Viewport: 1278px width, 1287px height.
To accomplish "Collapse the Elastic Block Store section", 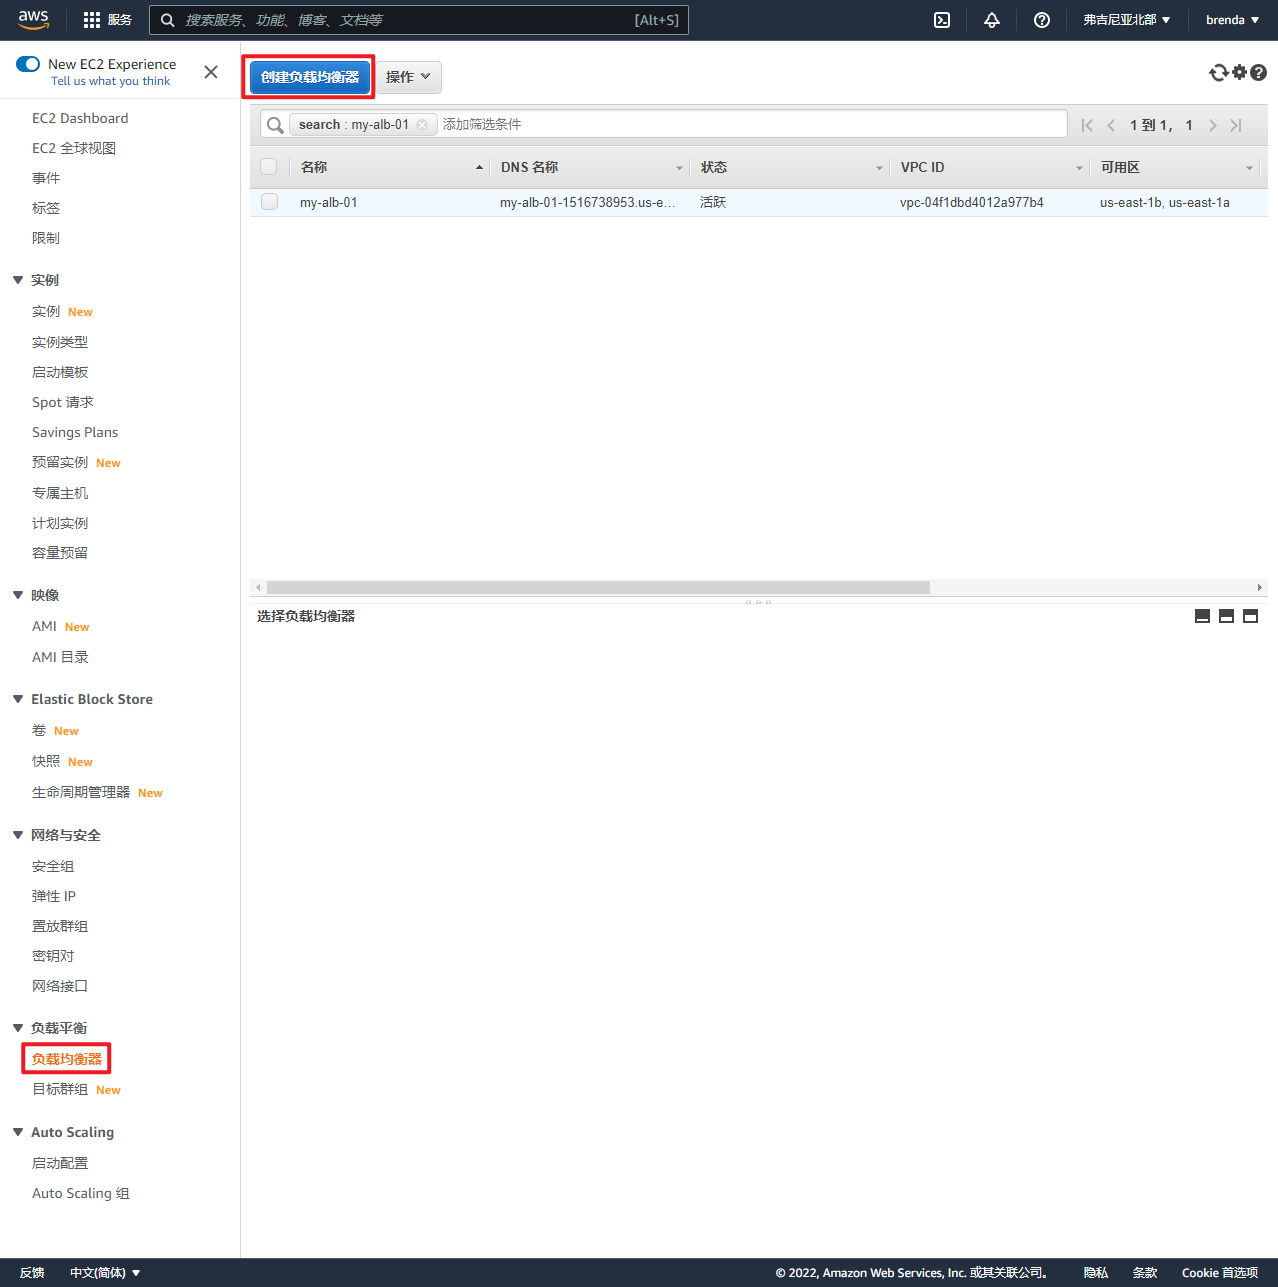I will 18,699.
